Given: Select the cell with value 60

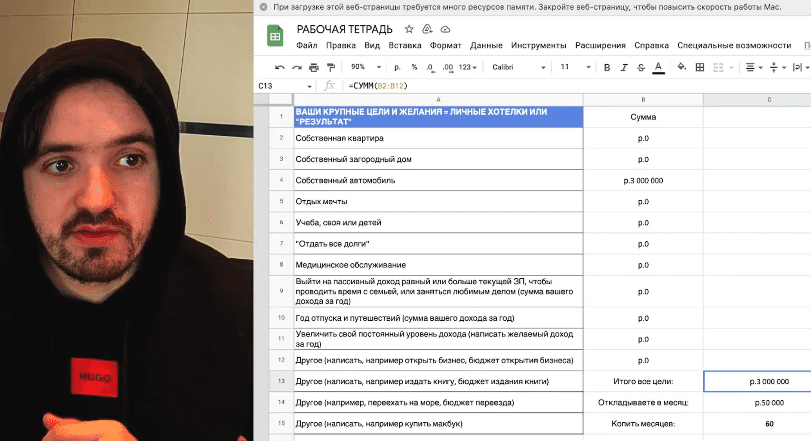Looking at the screenshot, I should (757, 424).
